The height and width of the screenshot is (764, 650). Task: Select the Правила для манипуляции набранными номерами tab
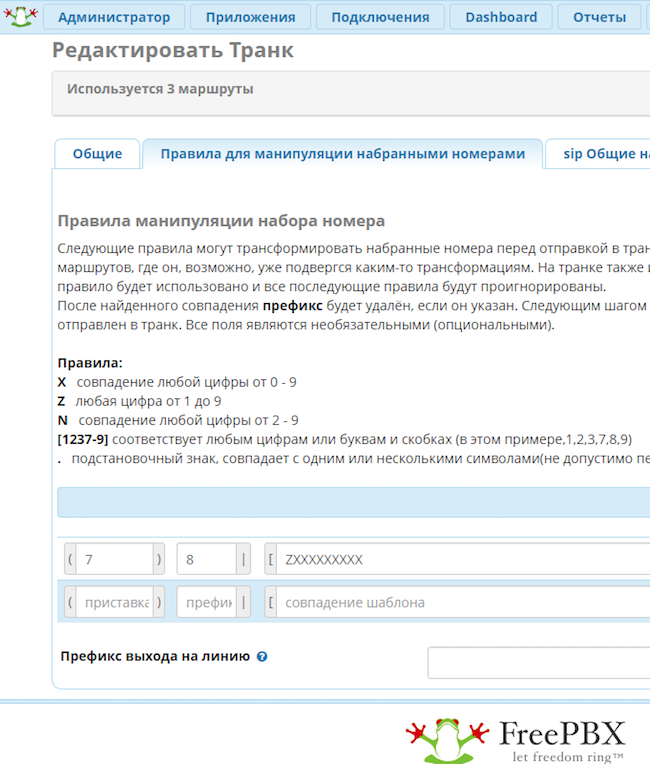[x=342, y=154]
